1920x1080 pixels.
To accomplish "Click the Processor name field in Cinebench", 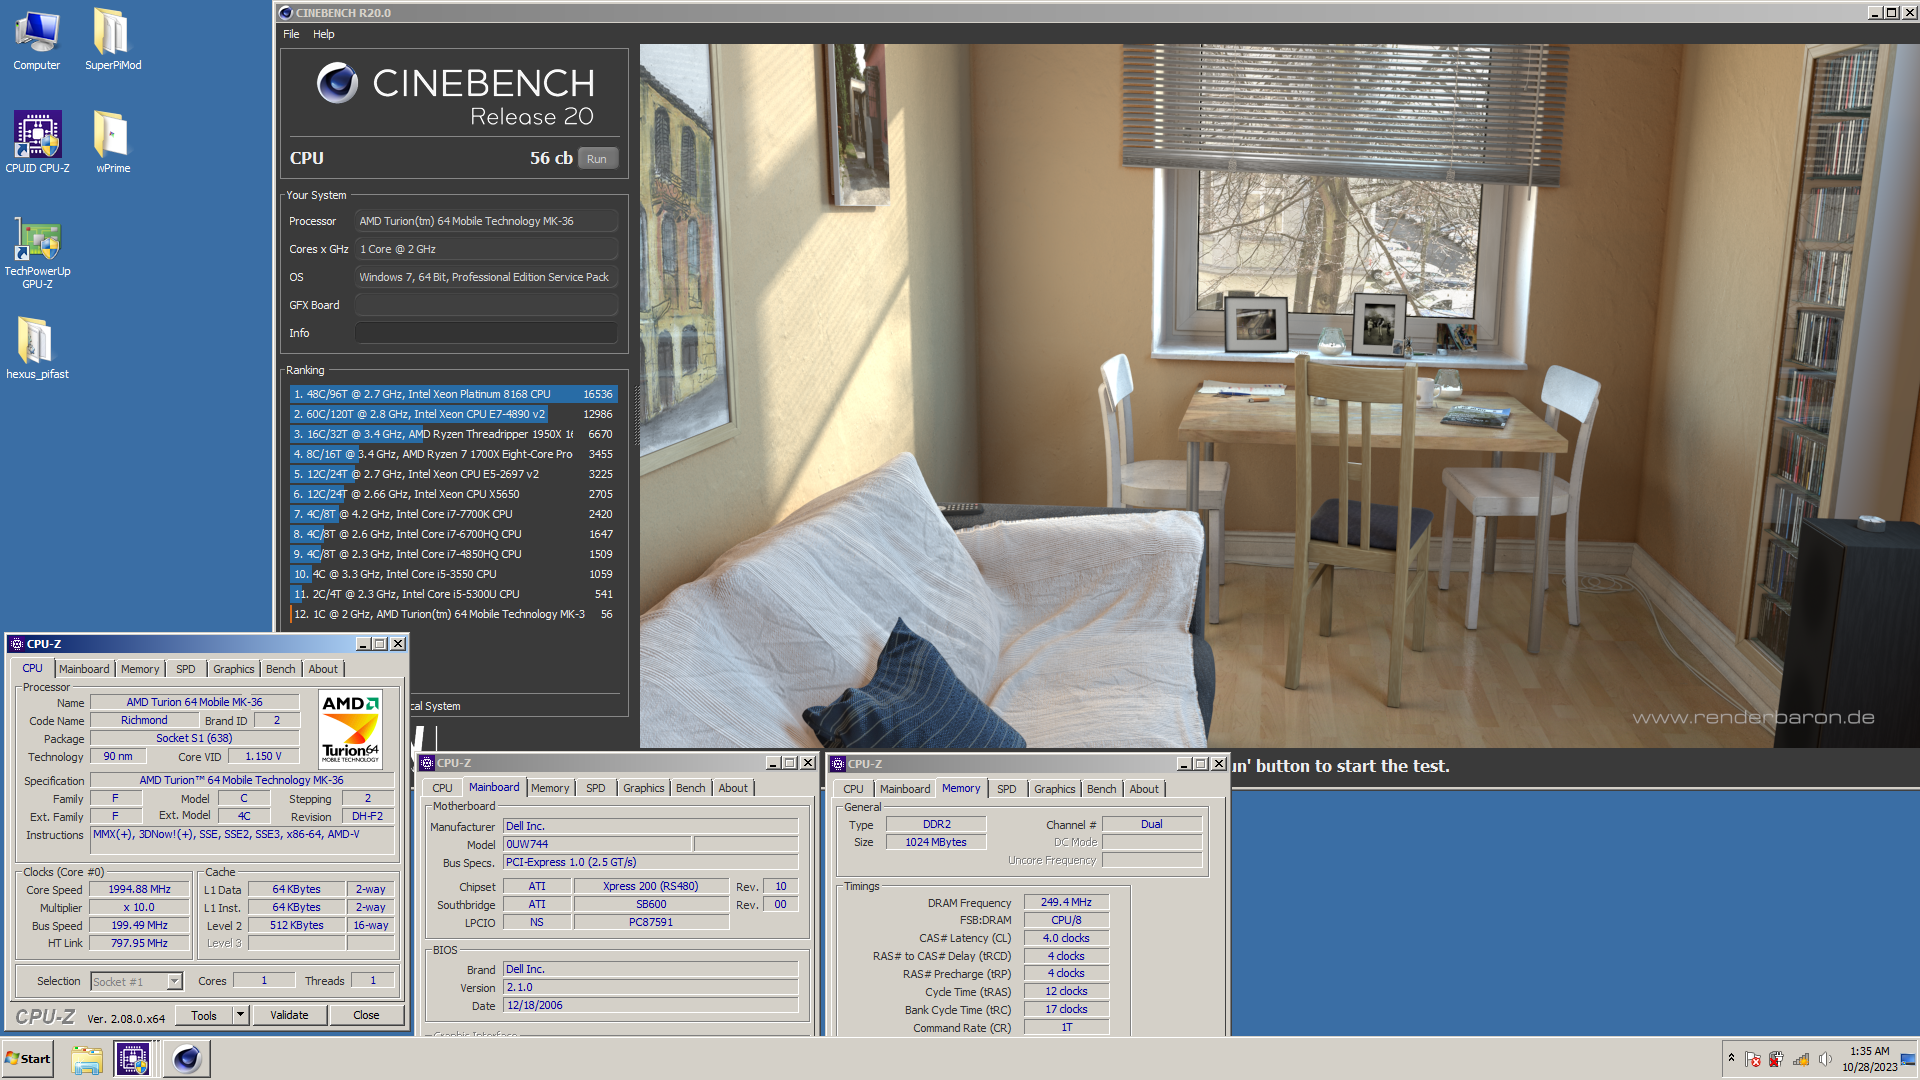I will pyautogui.click(x=487, y=221).
